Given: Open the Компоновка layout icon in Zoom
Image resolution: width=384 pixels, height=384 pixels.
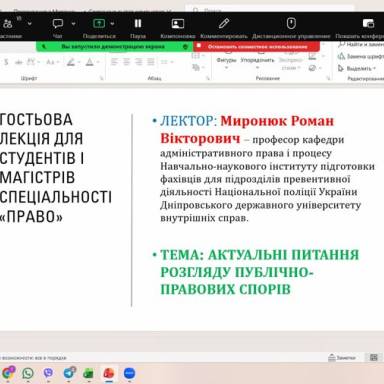Looking at the screenshot, I should click(178, 24).
